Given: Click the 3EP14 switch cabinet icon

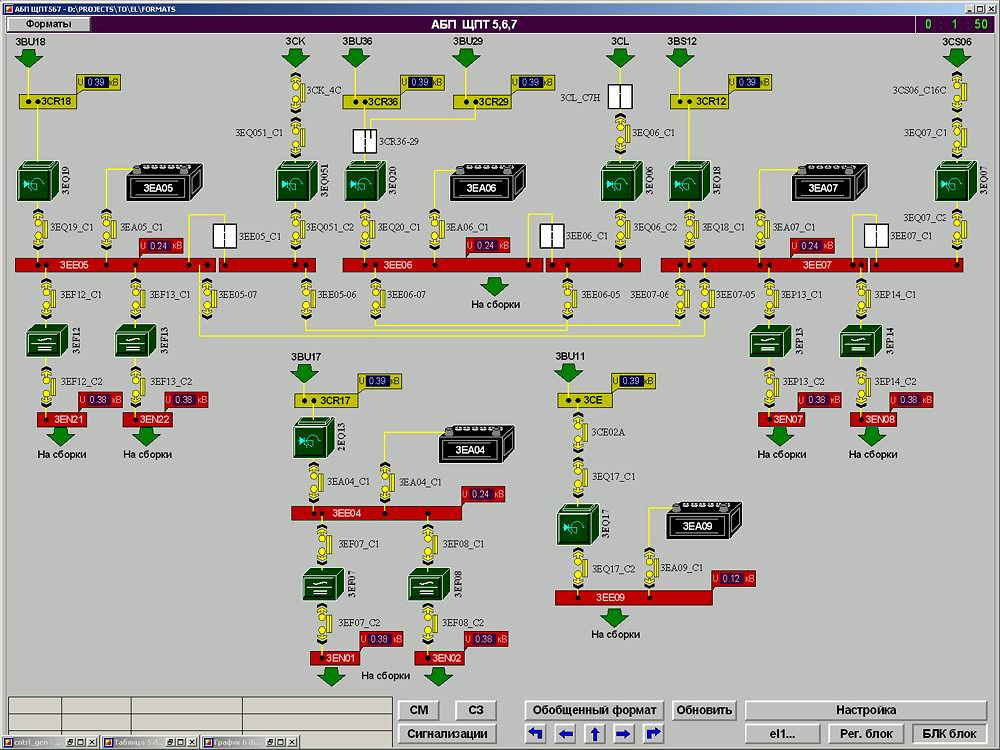Looking at the screenshot, I should (x=861, y=341).
